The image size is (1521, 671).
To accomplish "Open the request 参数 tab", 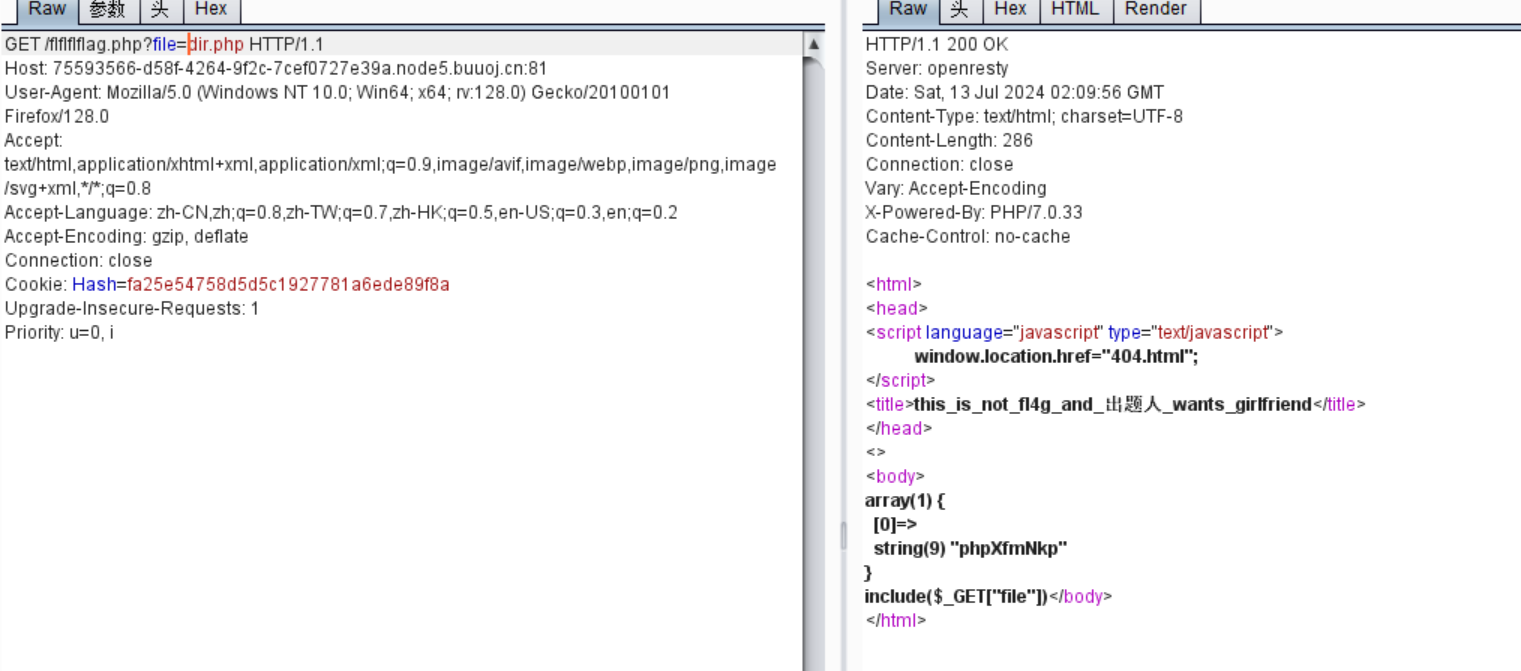I will (107, 9).
